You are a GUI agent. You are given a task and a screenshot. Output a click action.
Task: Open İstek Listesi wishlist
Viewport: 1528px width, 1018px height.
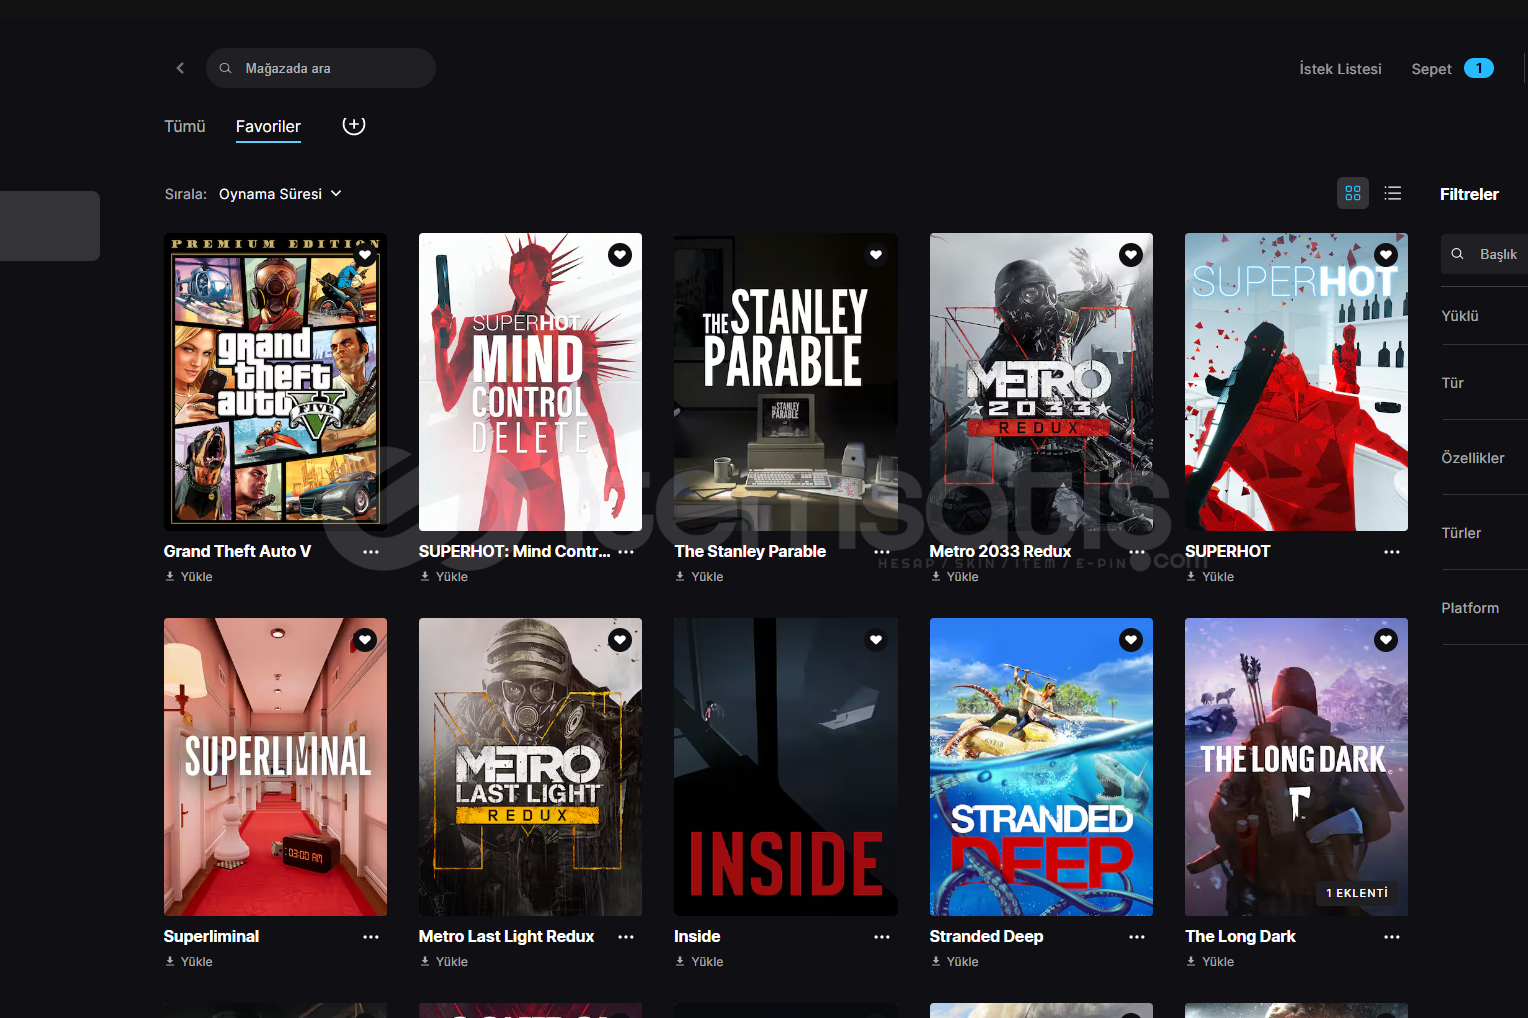pyautogui.click(x=1340, y=69)
